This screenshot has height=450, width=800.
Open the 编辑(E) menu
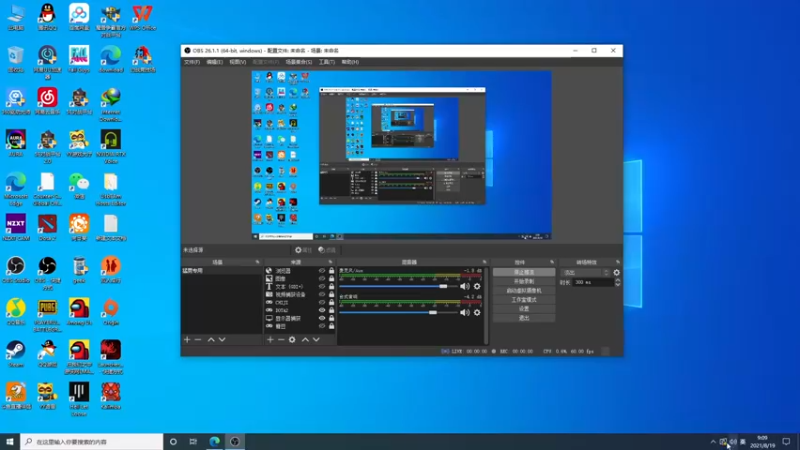point(214,62)
